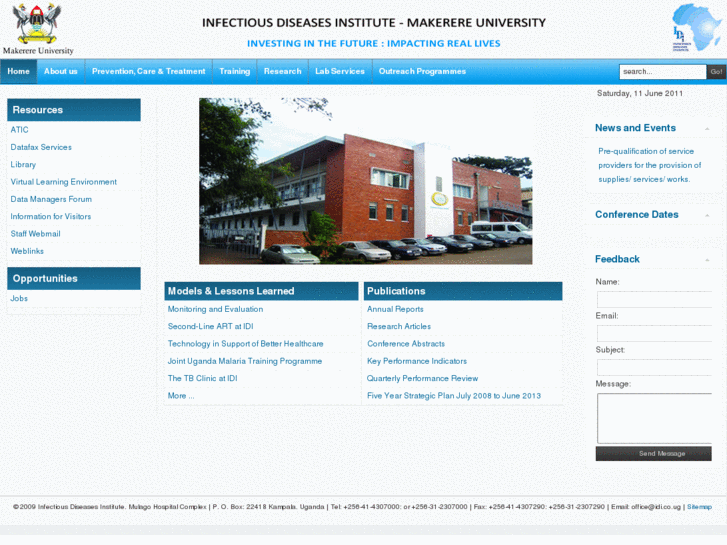Screen dimensions: 727x545
Task: Click the Message text area
Action: (654, 419)
